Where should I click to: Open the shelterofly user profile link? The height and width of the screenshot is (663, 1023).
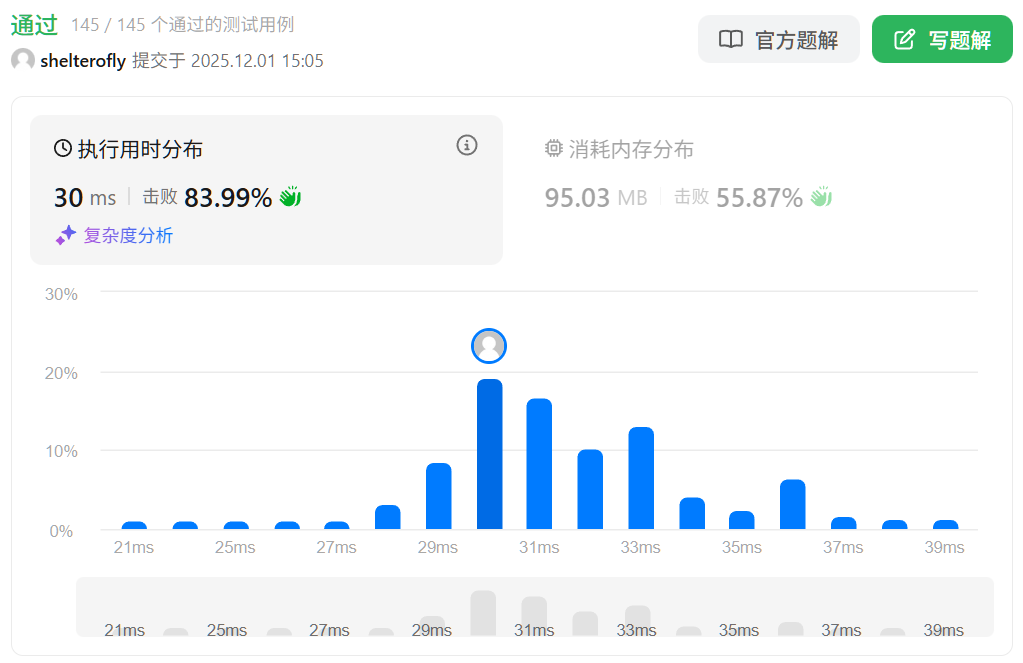coord(83,61)
